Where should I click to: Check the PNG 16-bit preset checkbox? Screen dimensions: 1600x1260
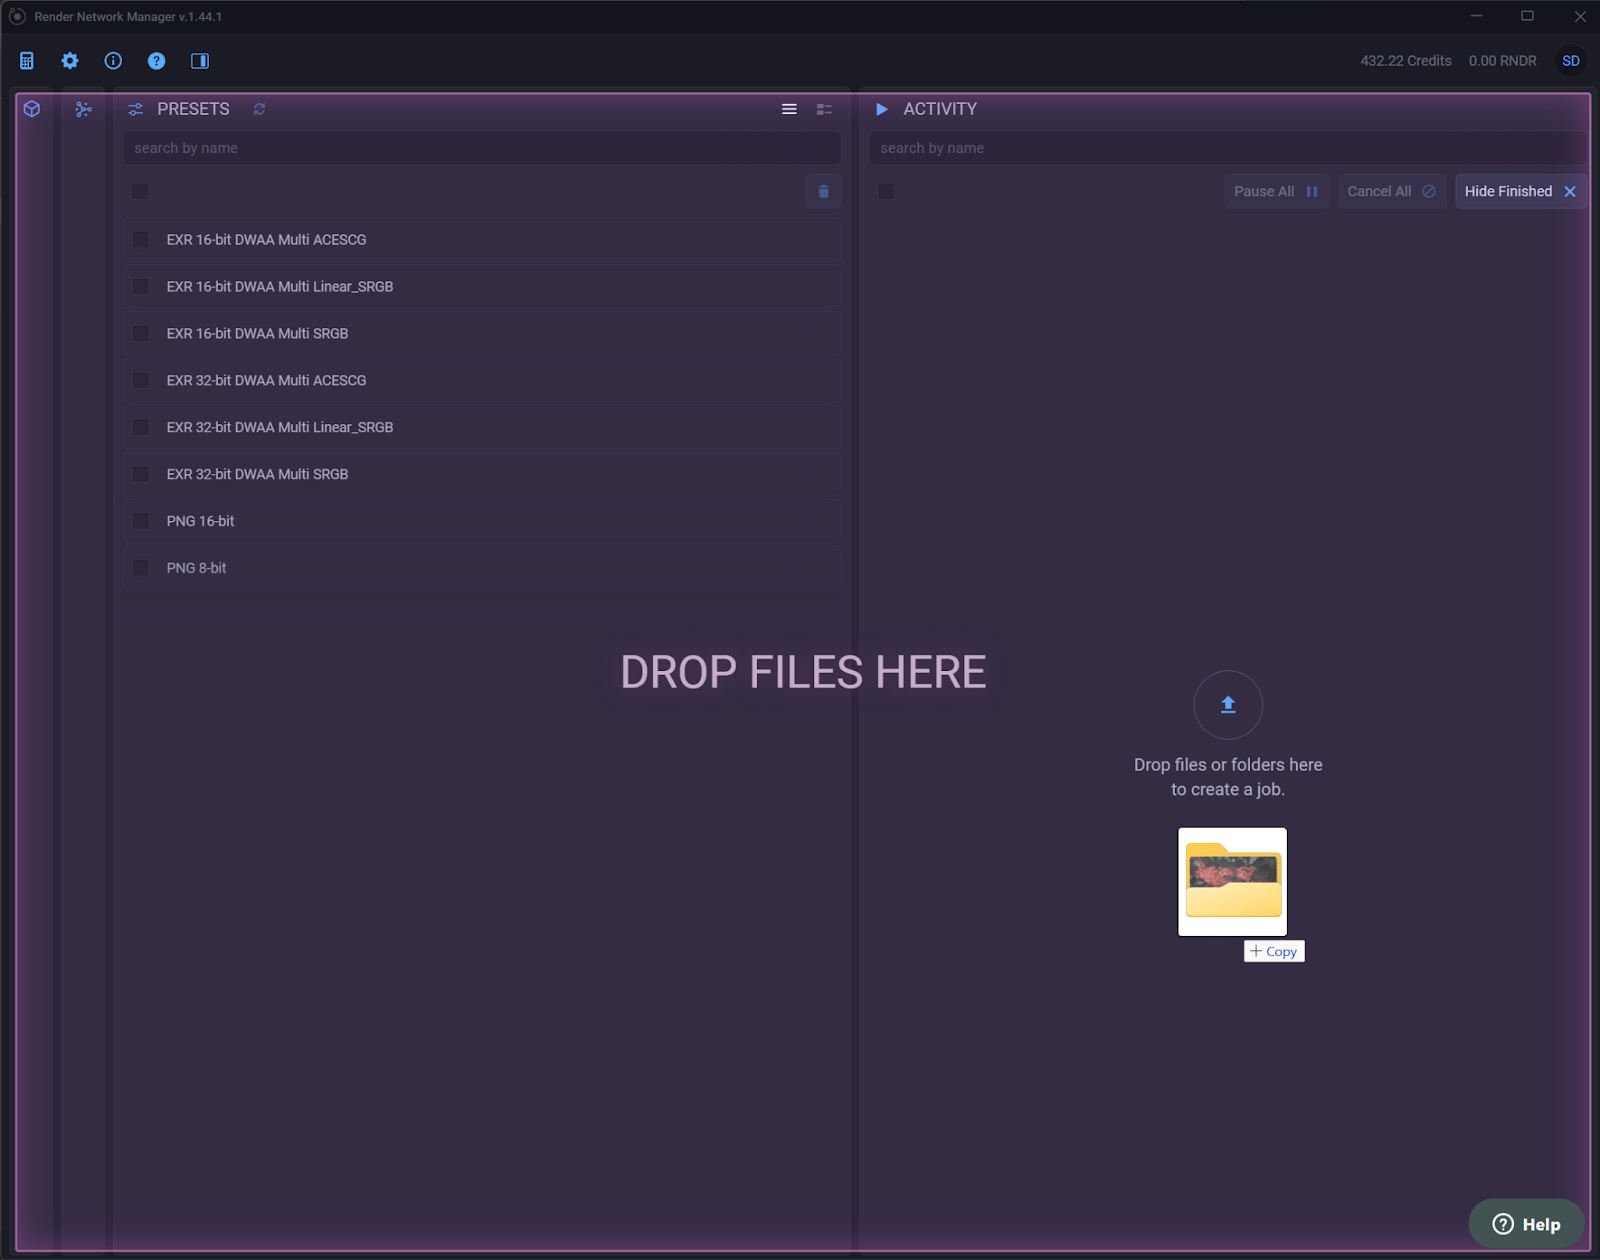click(x=141, y=521)
